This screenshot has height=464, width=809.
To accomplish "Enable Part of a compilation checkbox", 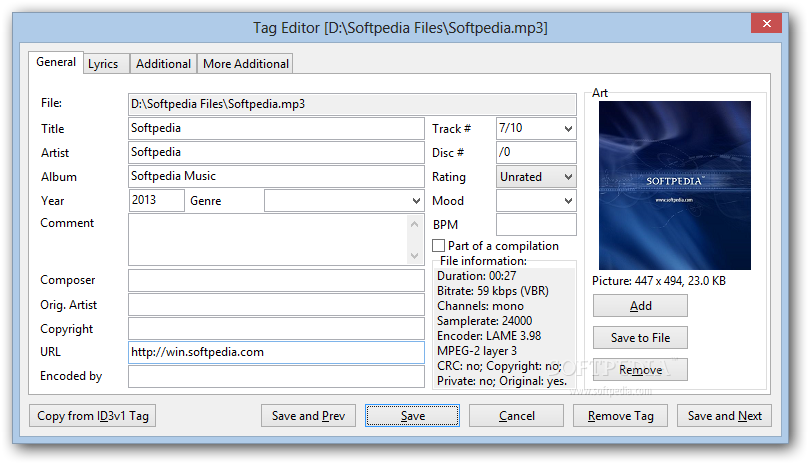I will [439, 246].
